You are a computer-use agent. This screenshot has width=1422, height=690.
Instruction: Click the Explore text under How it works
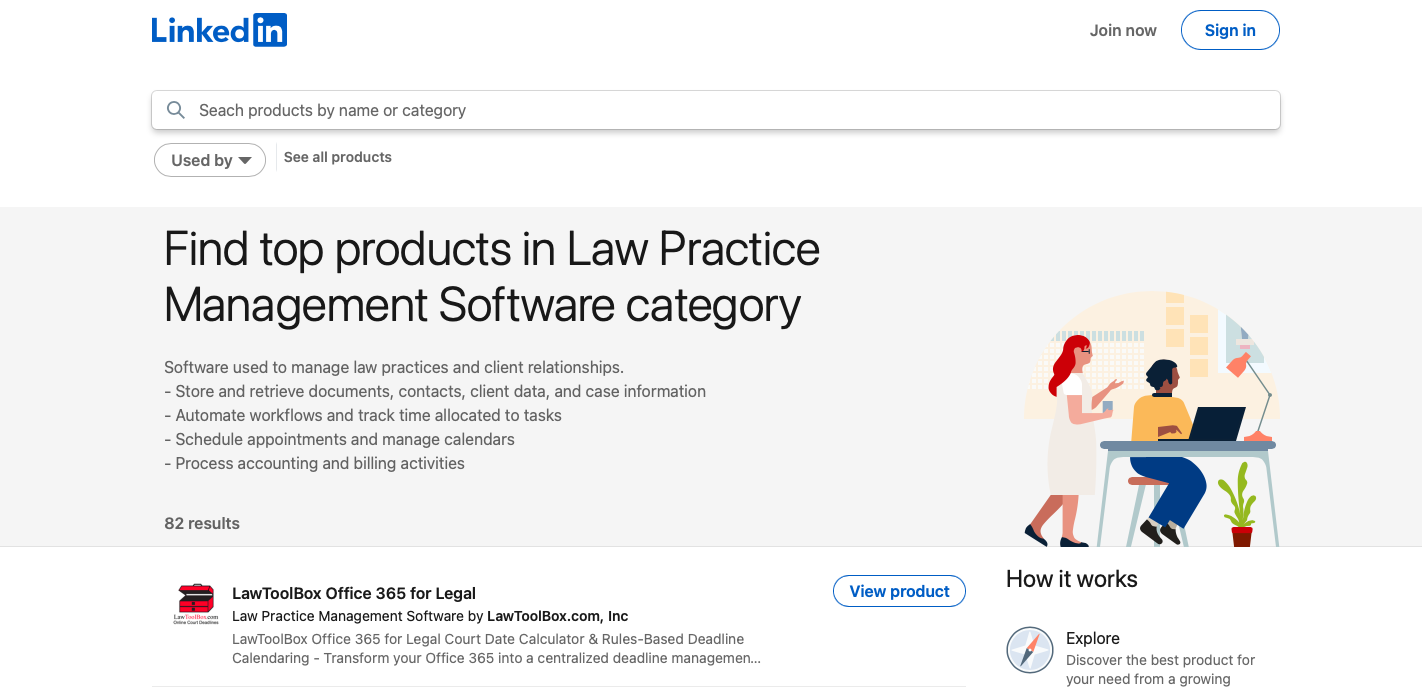1092,638
